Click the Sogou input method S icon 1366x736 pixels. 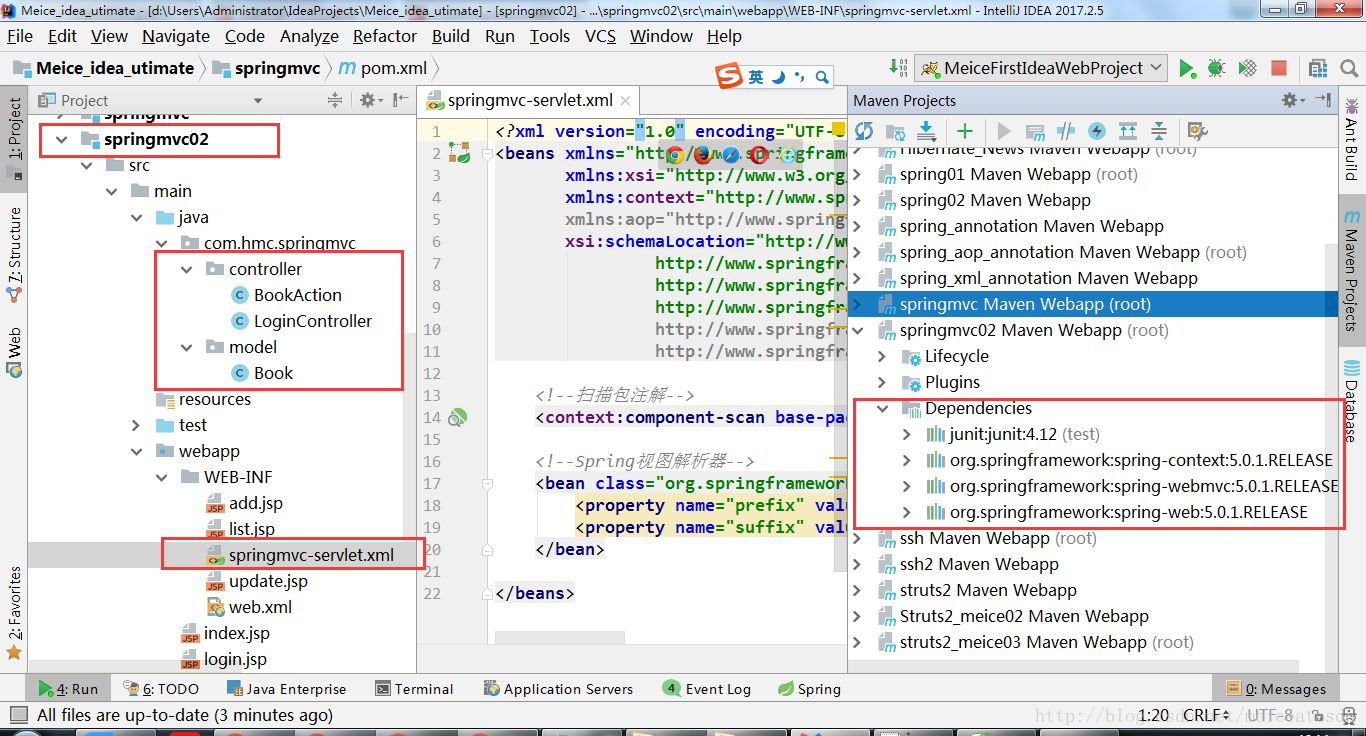tap(730, 76)
